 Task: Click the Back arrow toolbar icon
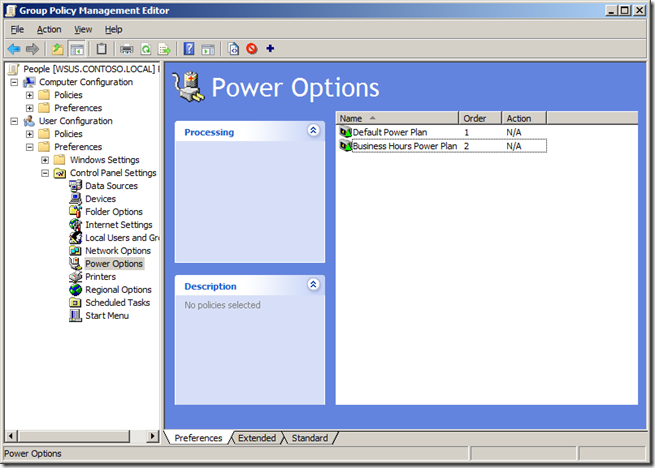(14, 48)
